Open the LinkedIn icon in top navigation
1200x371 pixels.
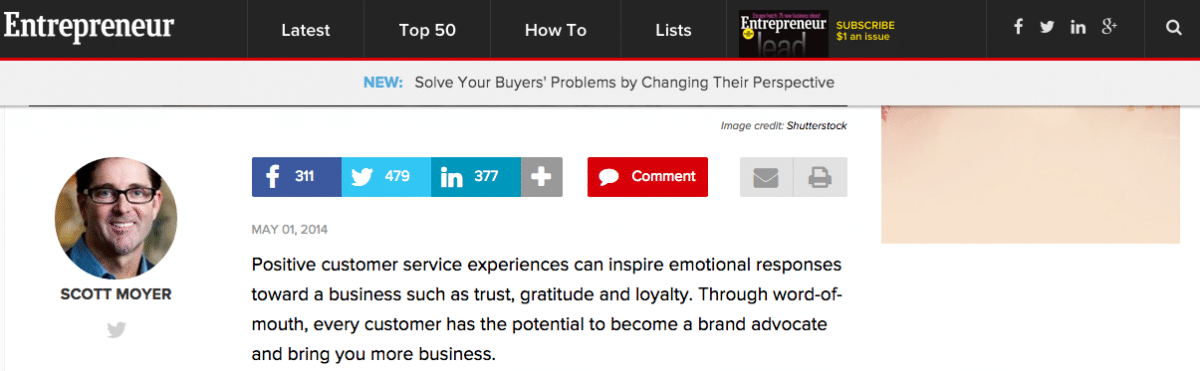click(1078, 28)
